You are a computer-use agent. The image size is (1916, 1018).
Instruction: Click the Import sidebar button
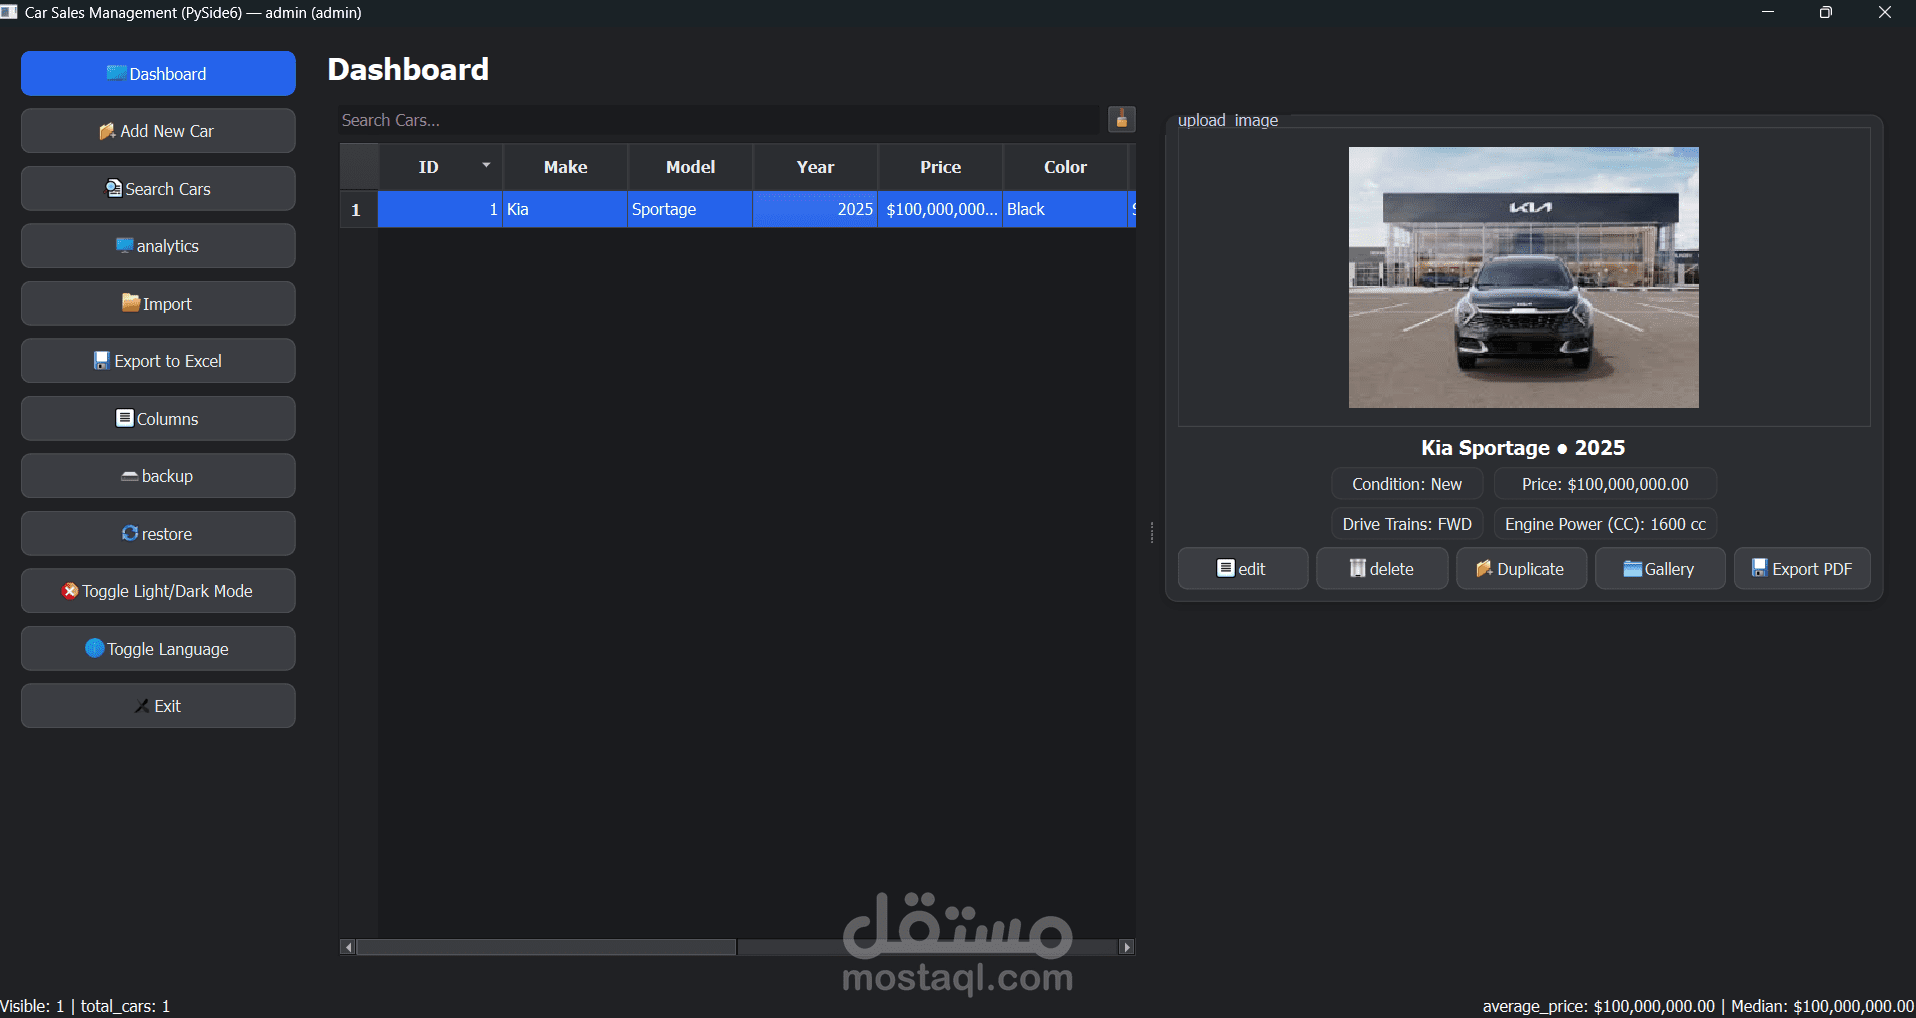pyautogui.click(x=158, y=304)
